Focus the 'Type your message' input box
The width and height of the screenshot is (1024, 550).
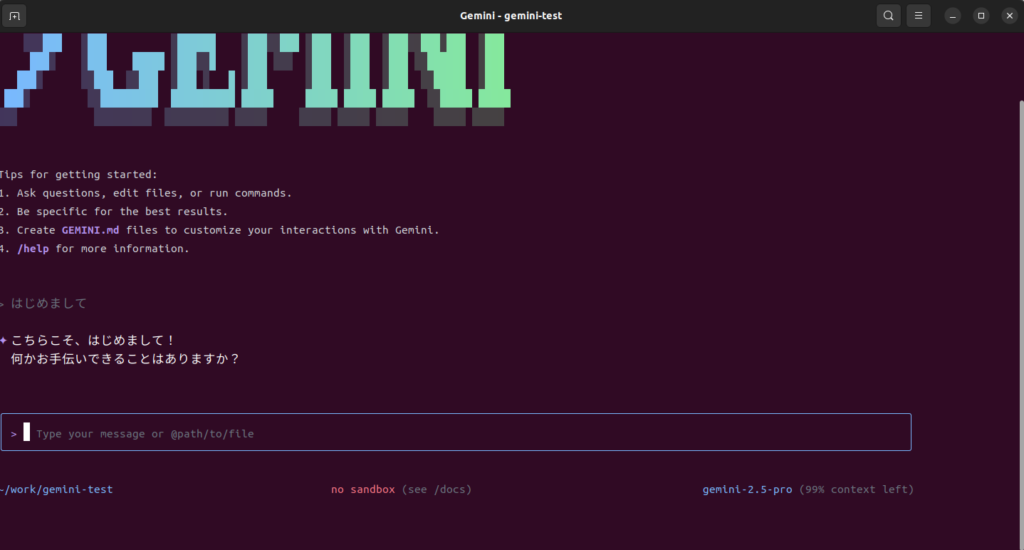(456, 432)
